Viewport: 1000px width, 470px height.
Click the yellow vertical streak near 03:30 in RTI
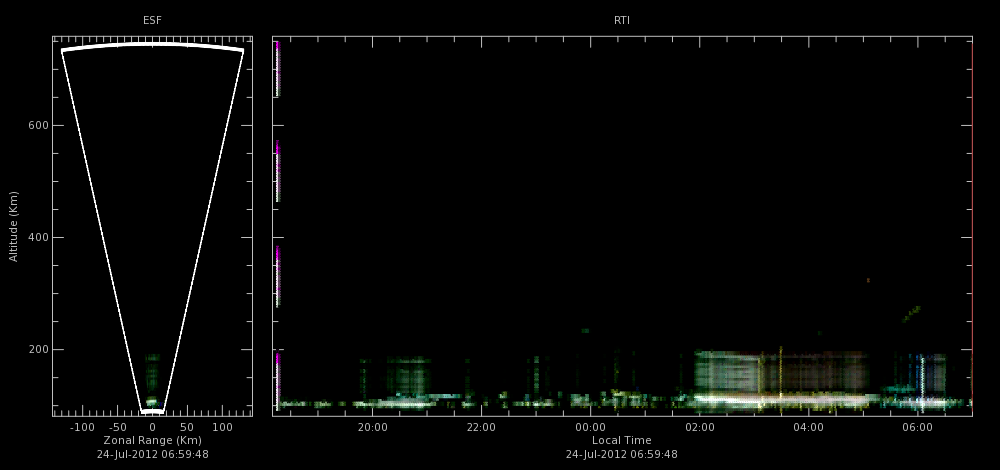781,376
